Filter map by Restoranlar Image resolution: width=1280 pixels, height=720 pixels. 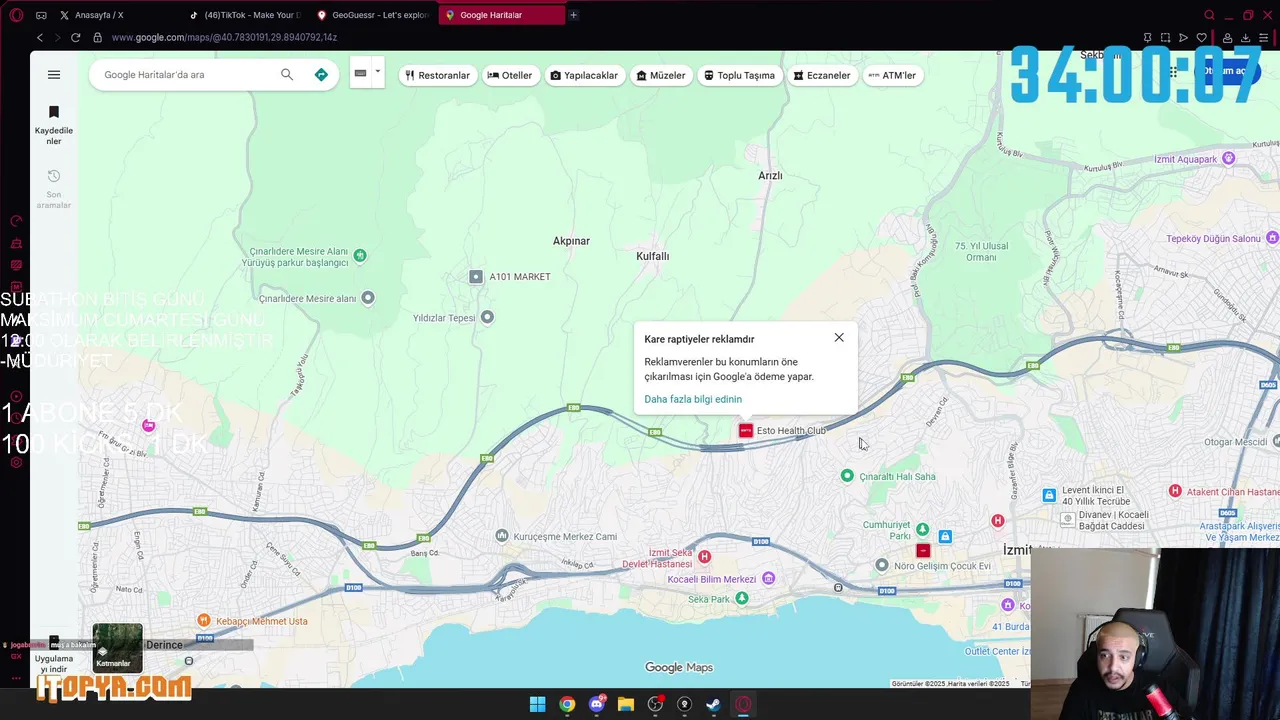[437, 75]
